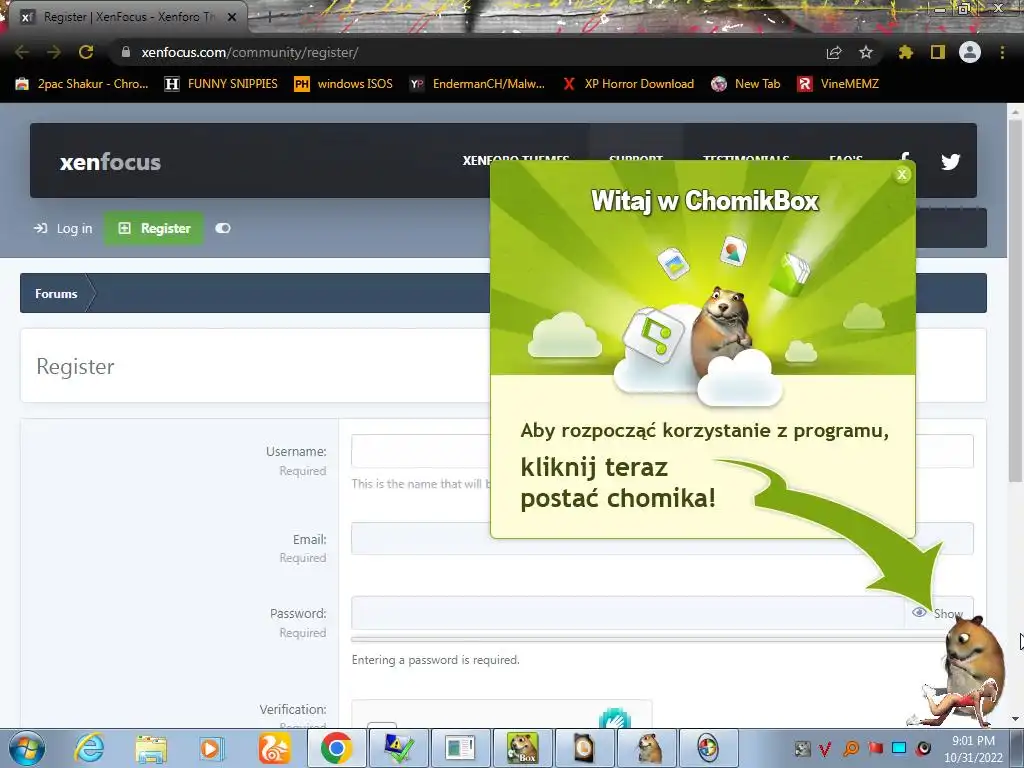Click the address bar URL
Screen dimensions: 1024x768
point(249,52)
